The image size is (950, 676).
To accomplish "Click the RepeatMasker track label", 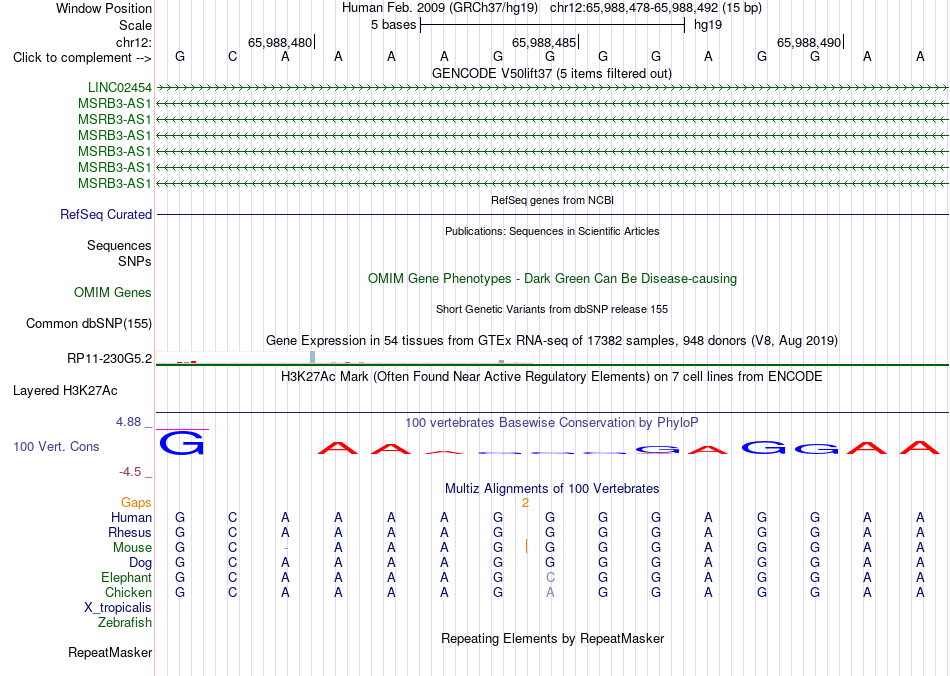I will pyautogui.click(x=110, y=653).
